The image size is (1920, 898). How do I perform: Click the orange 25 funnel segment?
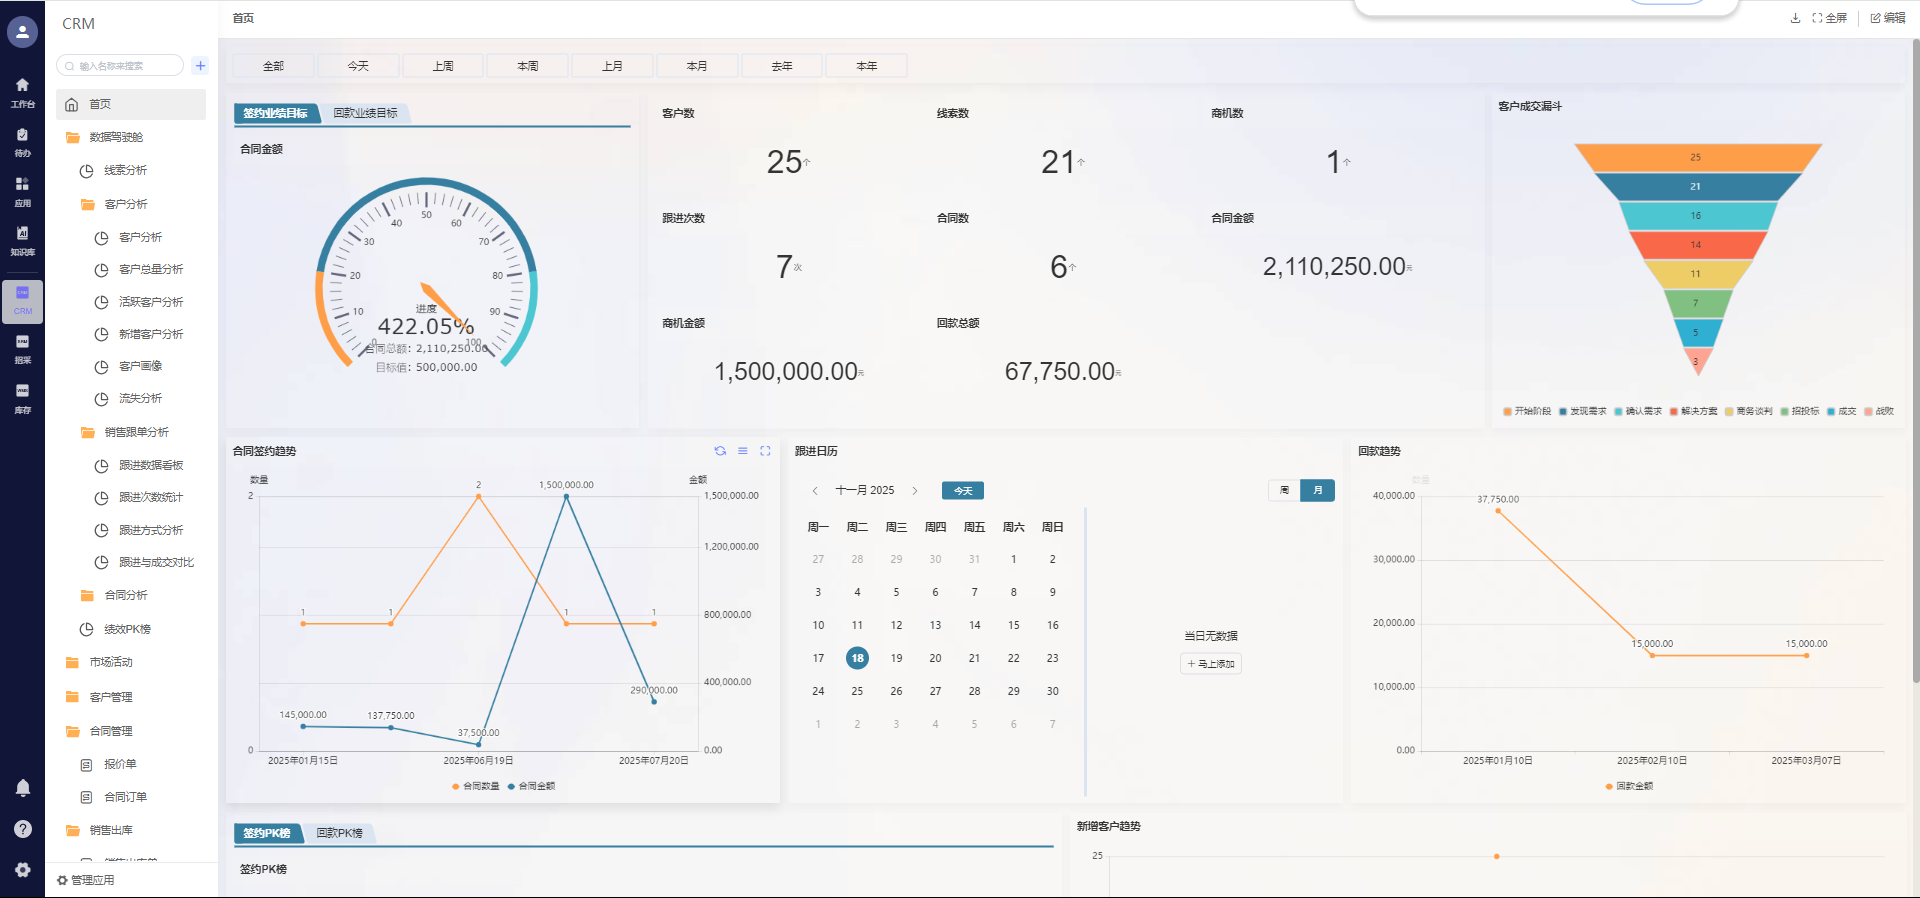(x=1696, y=157)
